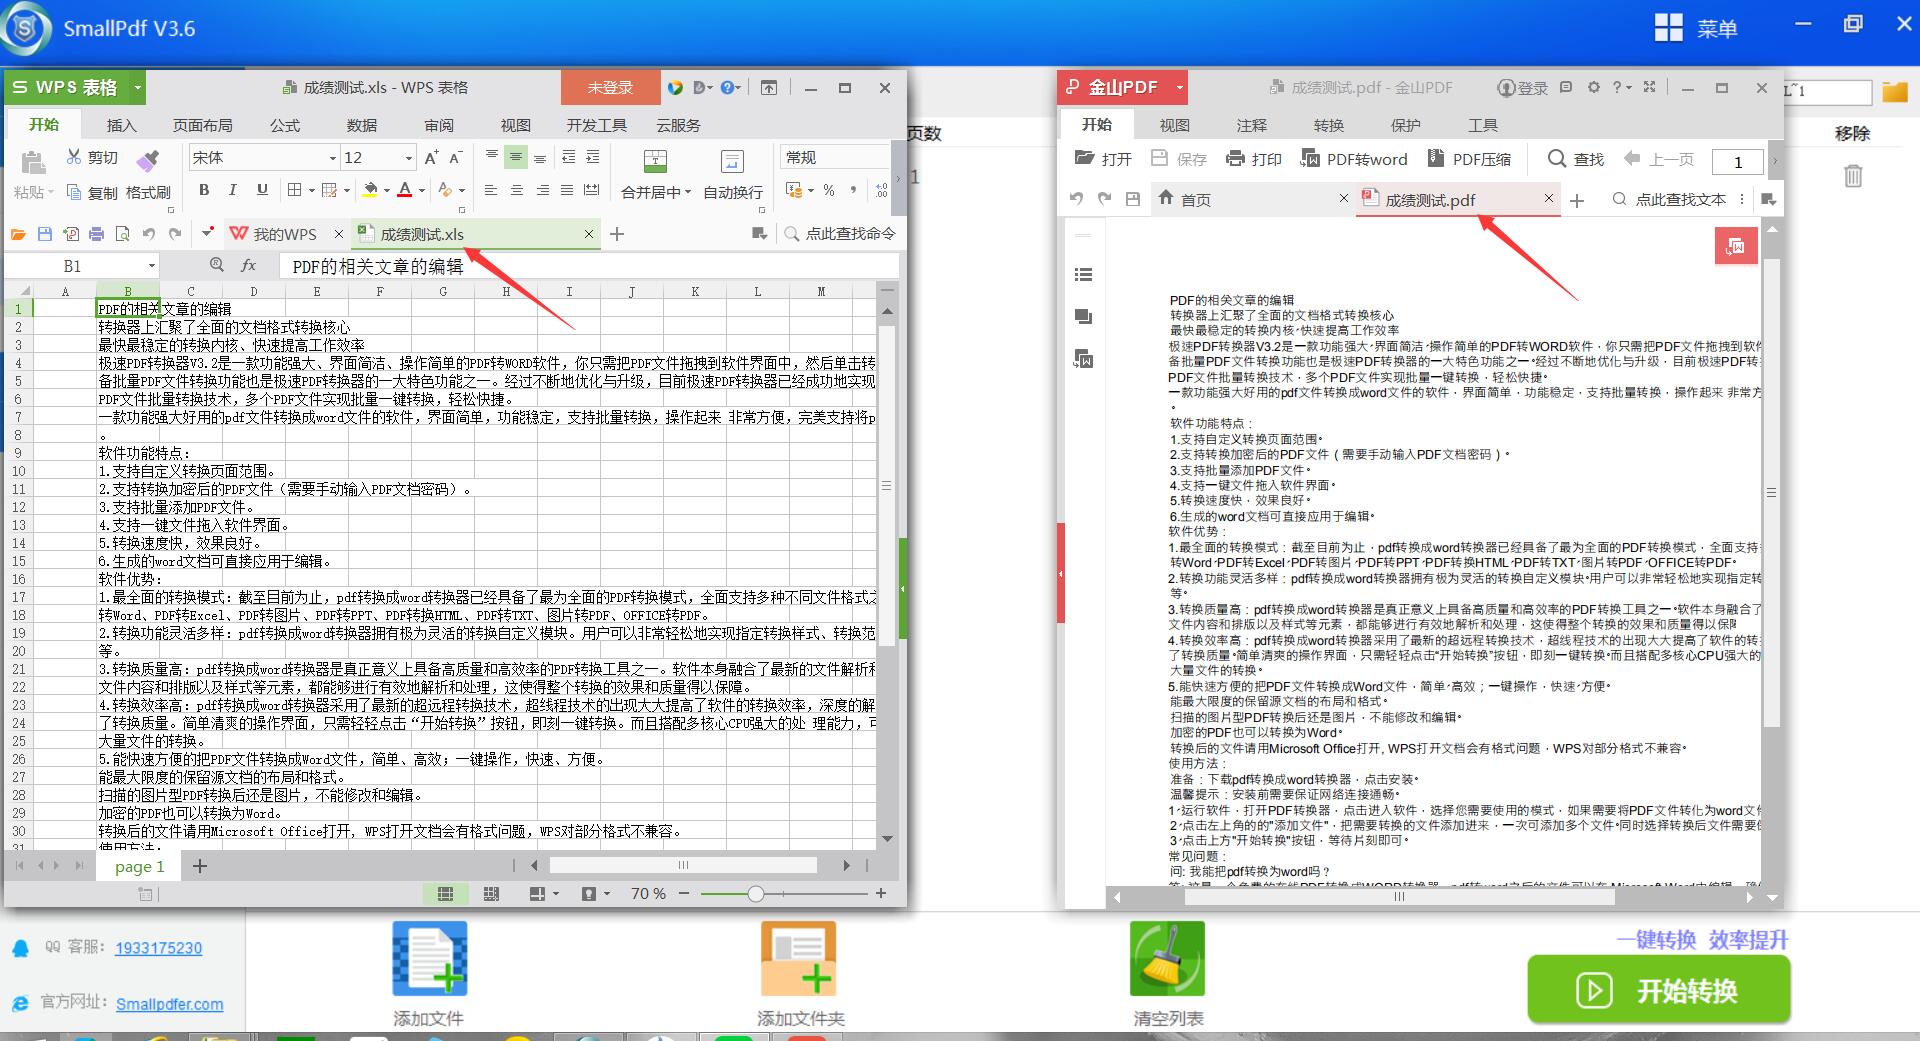Click the printer icon in WPS quick toolbar
1920x1041 pixels.
[96, 234]
